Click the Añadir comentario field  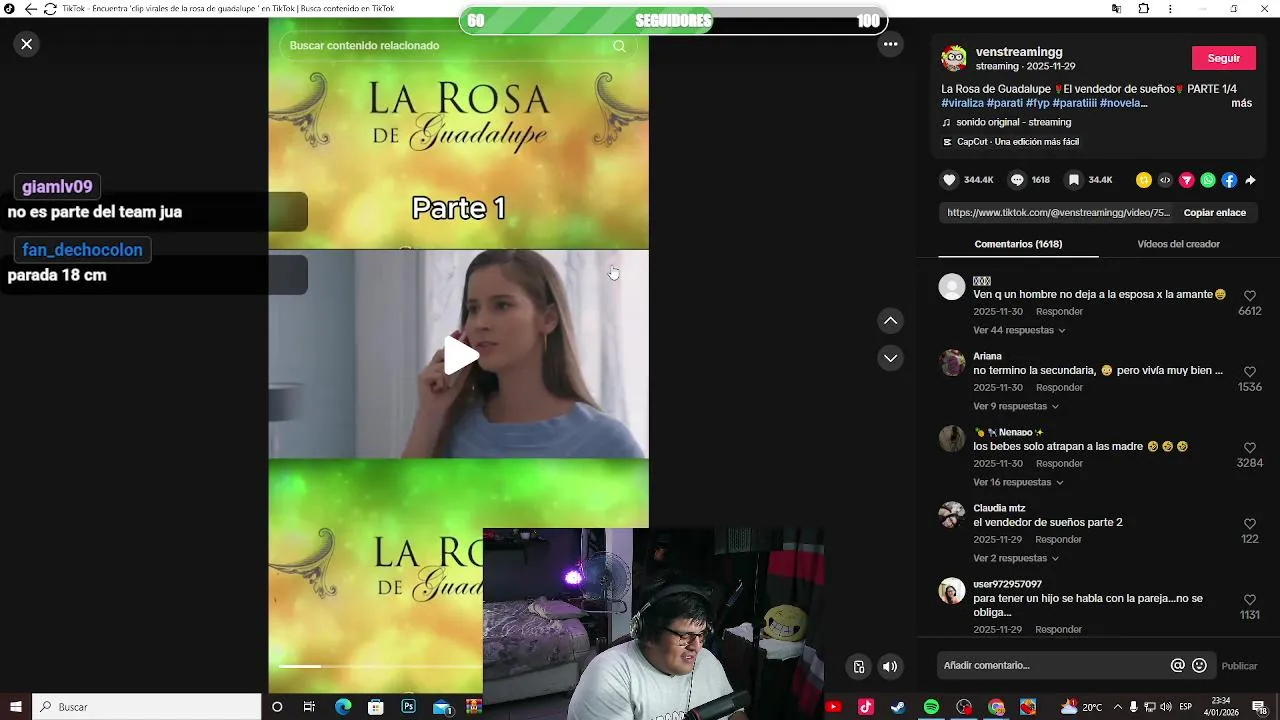(x=1050, y=665)
